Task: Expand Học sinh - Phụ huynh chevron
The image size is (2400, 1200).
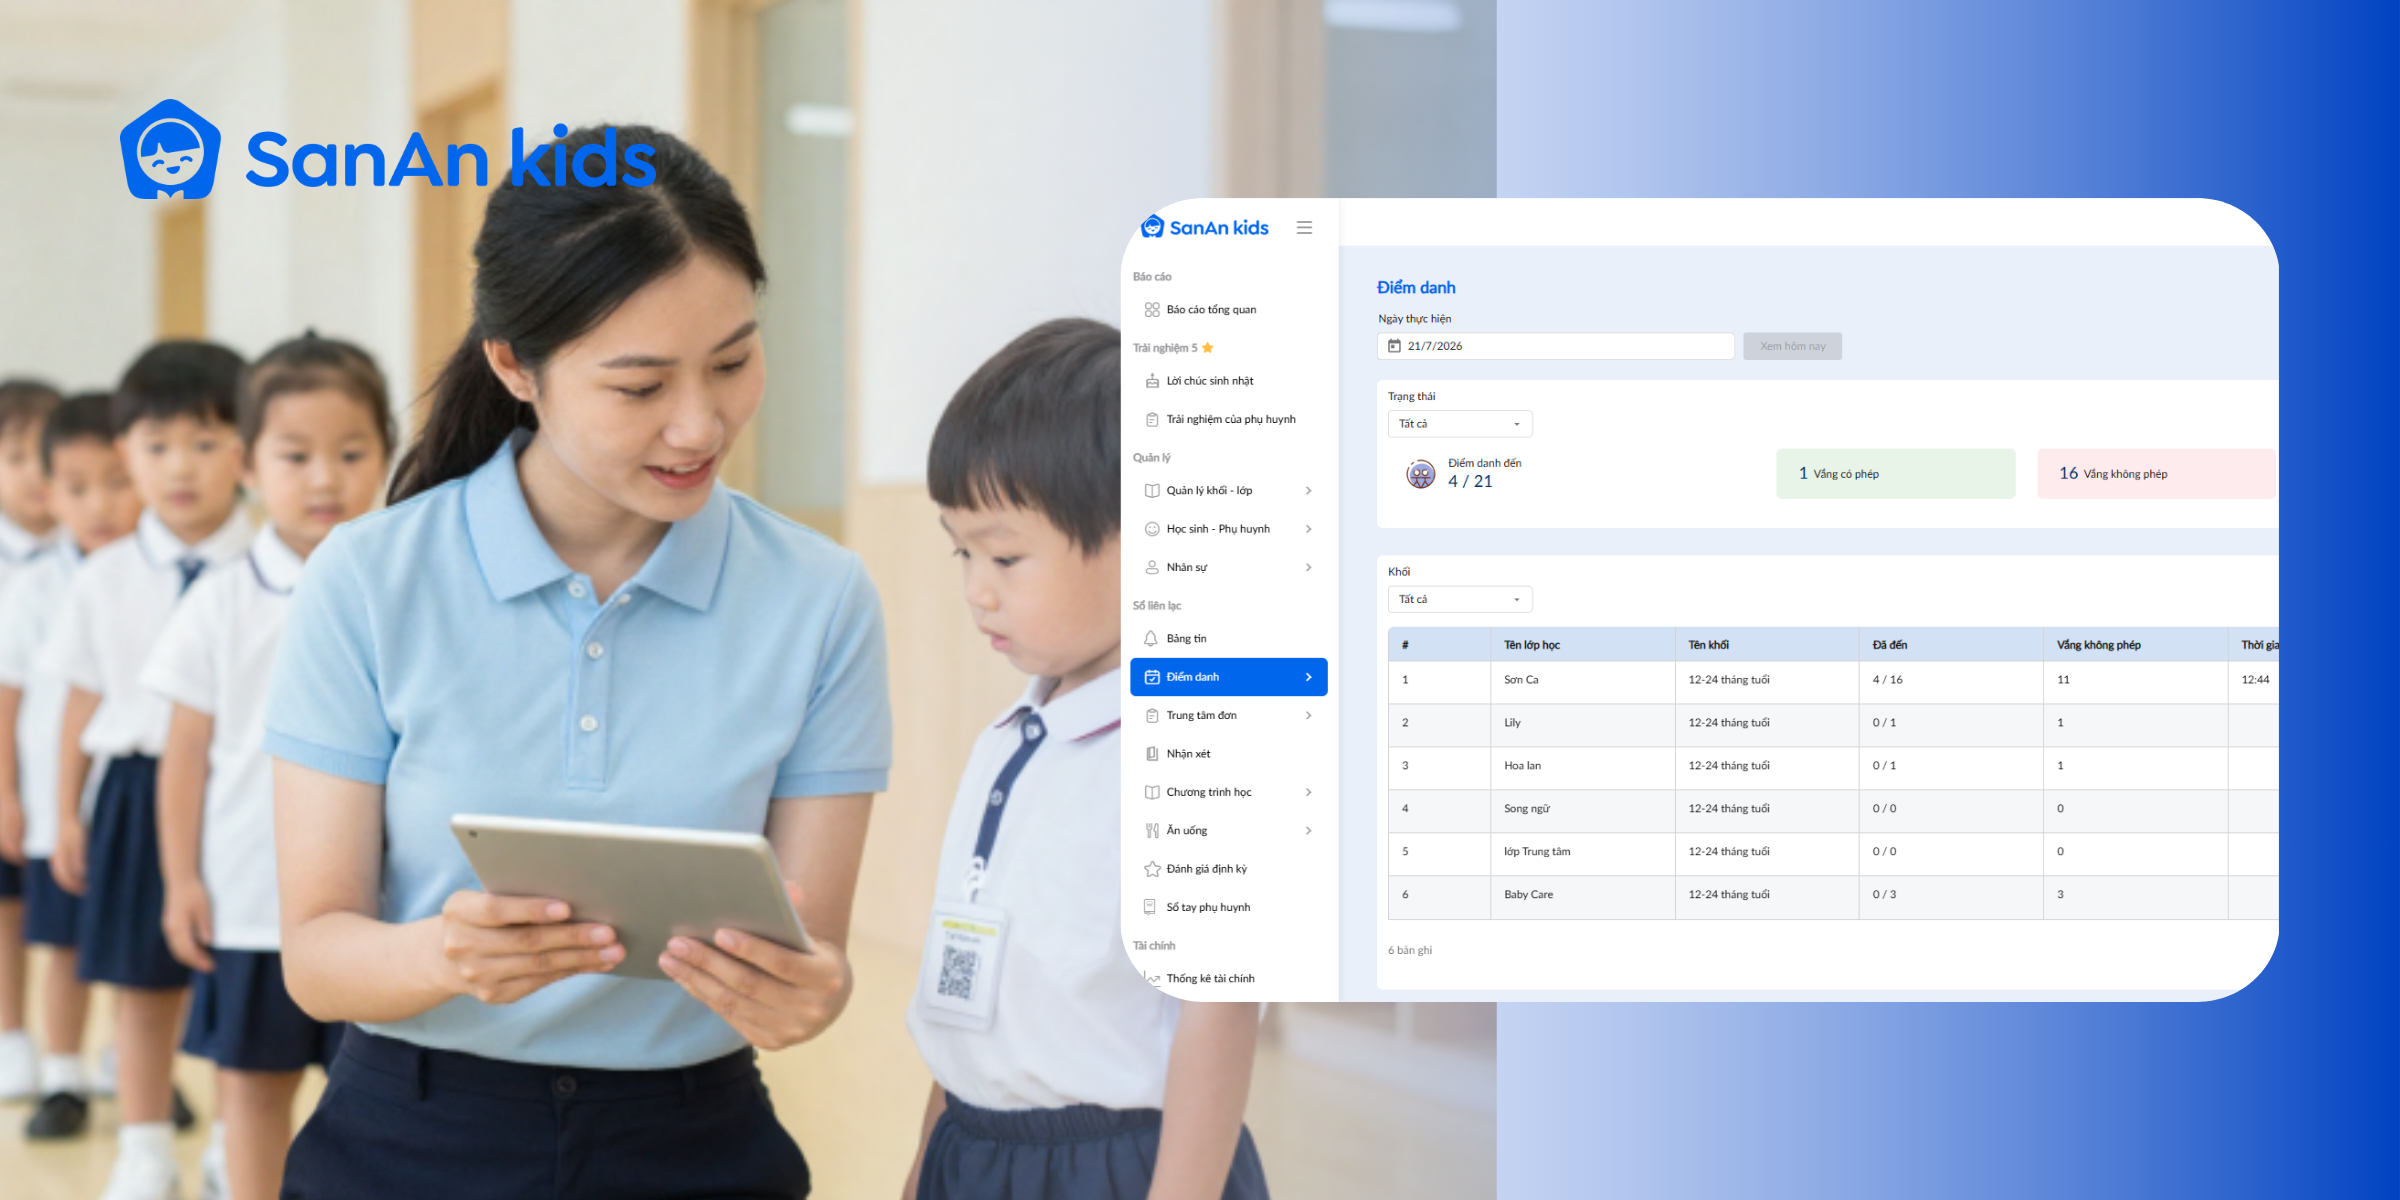Action: click(x=1308, y=529)
